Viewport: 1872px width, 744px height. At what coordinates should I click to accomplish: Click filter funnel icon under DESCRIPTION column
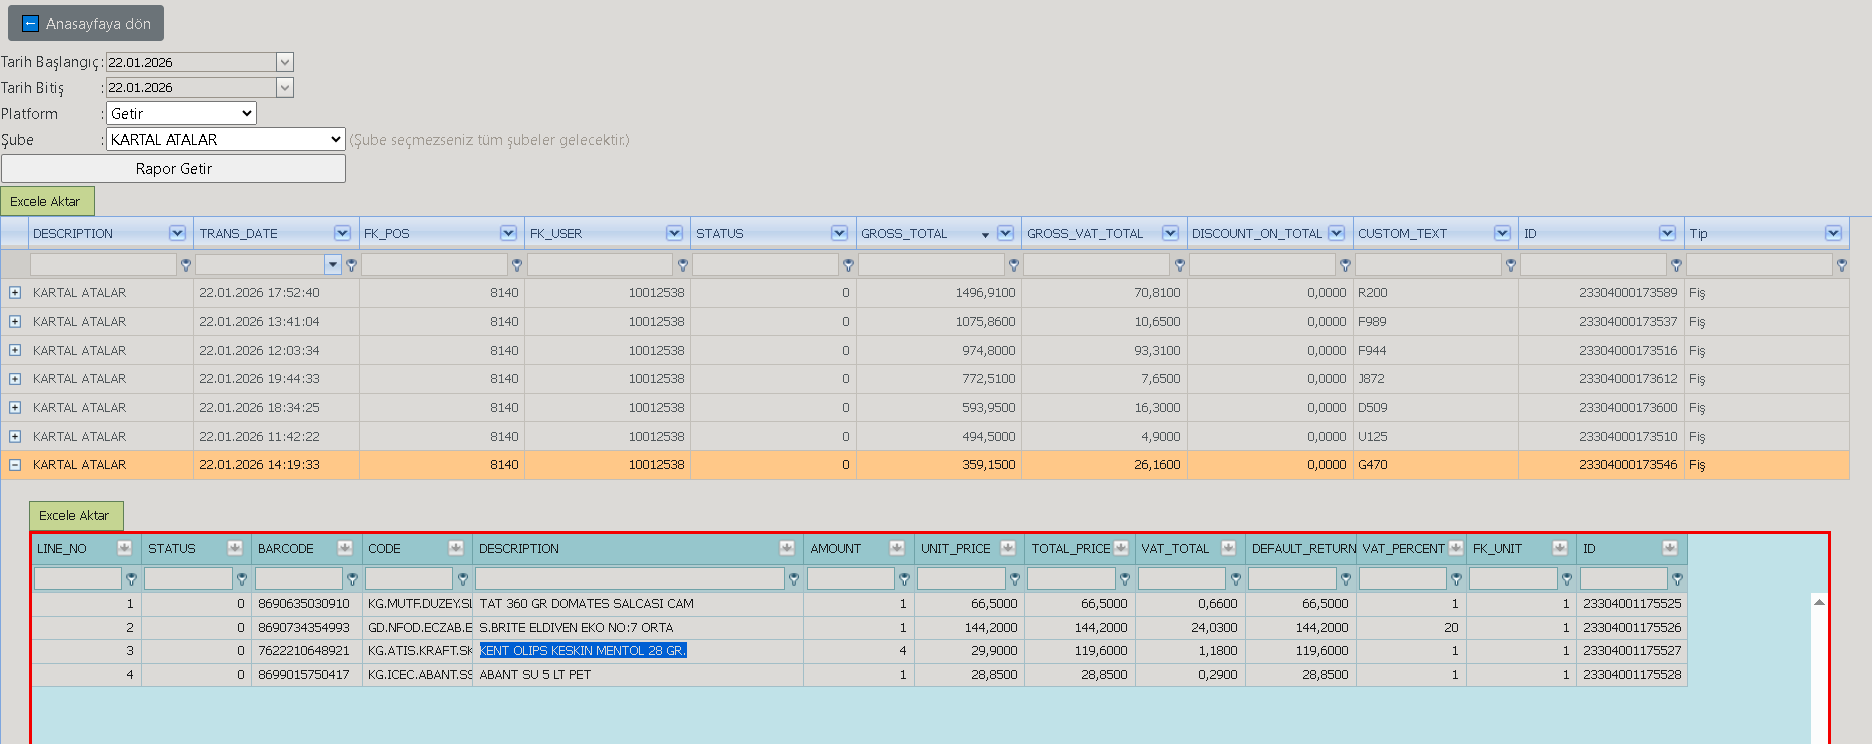(186, 265)
